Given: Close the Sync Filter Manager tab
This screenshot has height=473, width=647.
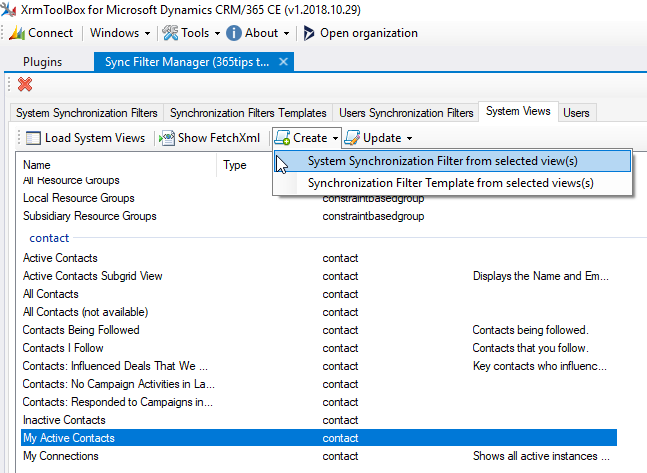Looking at the screenshot, I should click(x=284, y=62).
